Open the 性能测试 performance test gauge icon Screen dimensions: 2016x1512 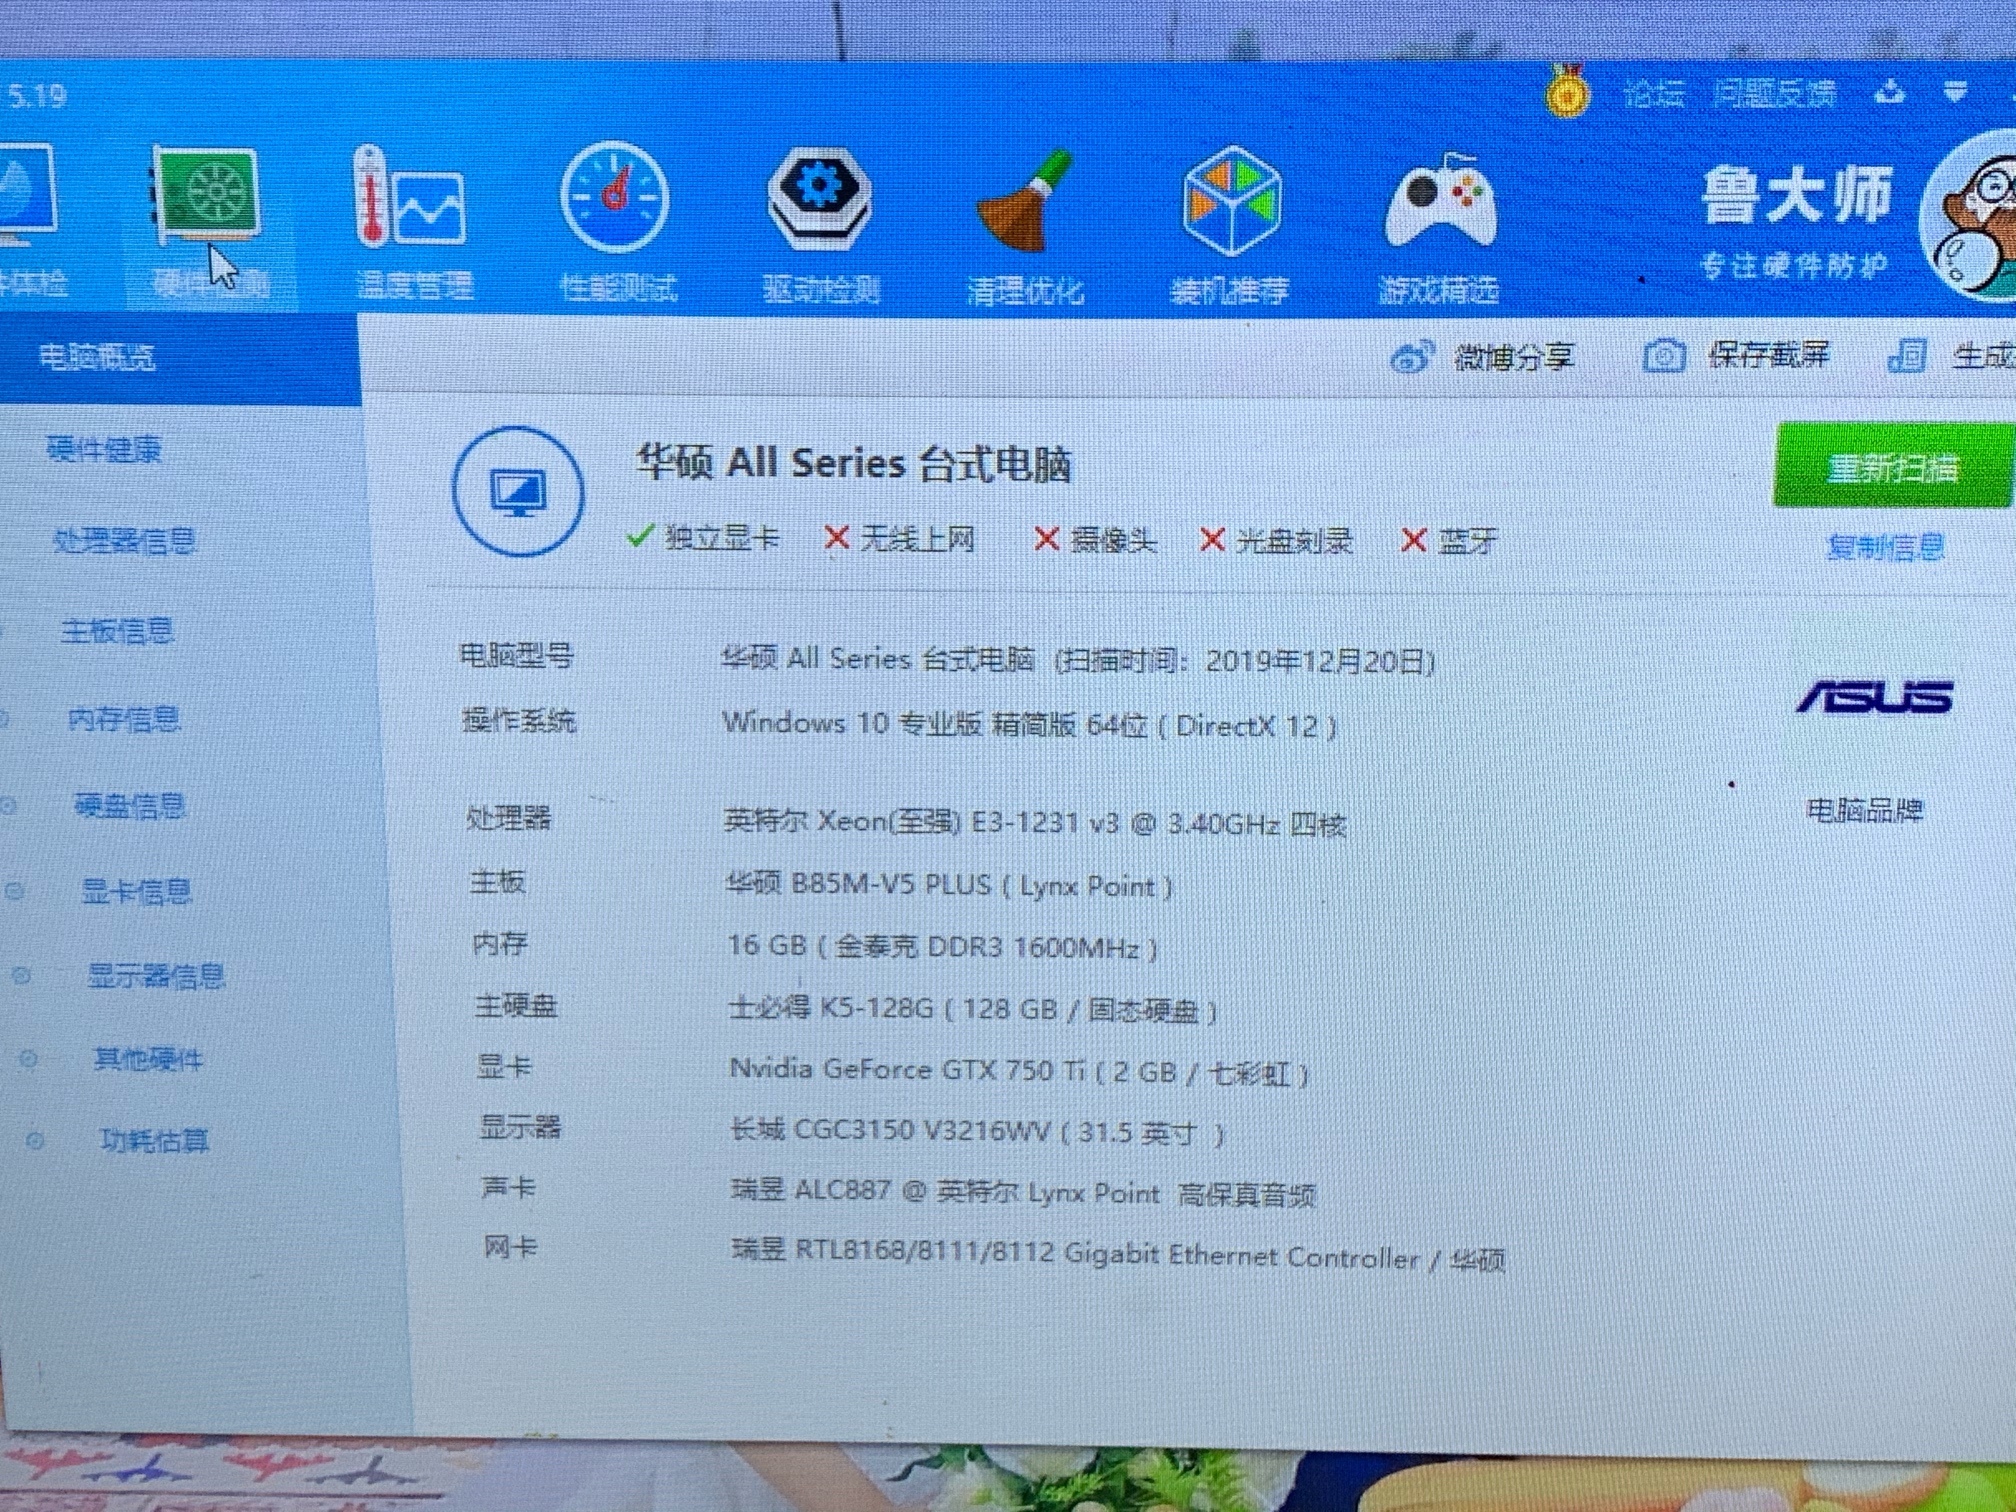point(614,197)
